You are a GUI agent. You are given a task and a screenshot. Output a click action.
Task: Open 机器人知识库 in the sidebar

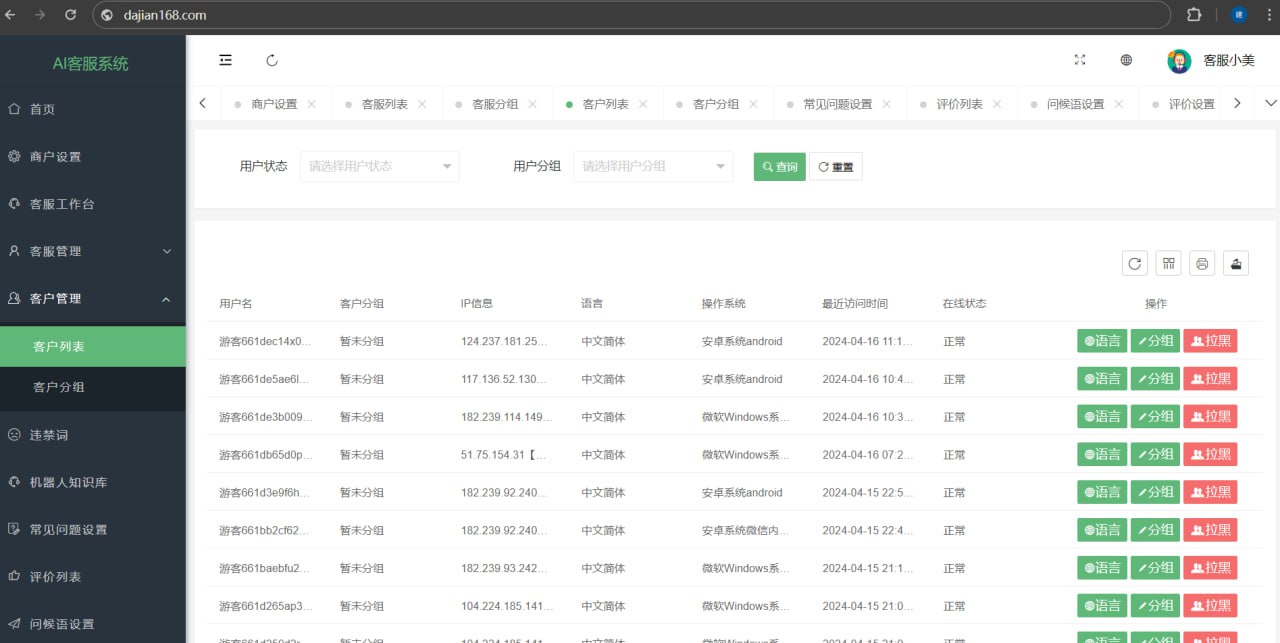(68, 482)
